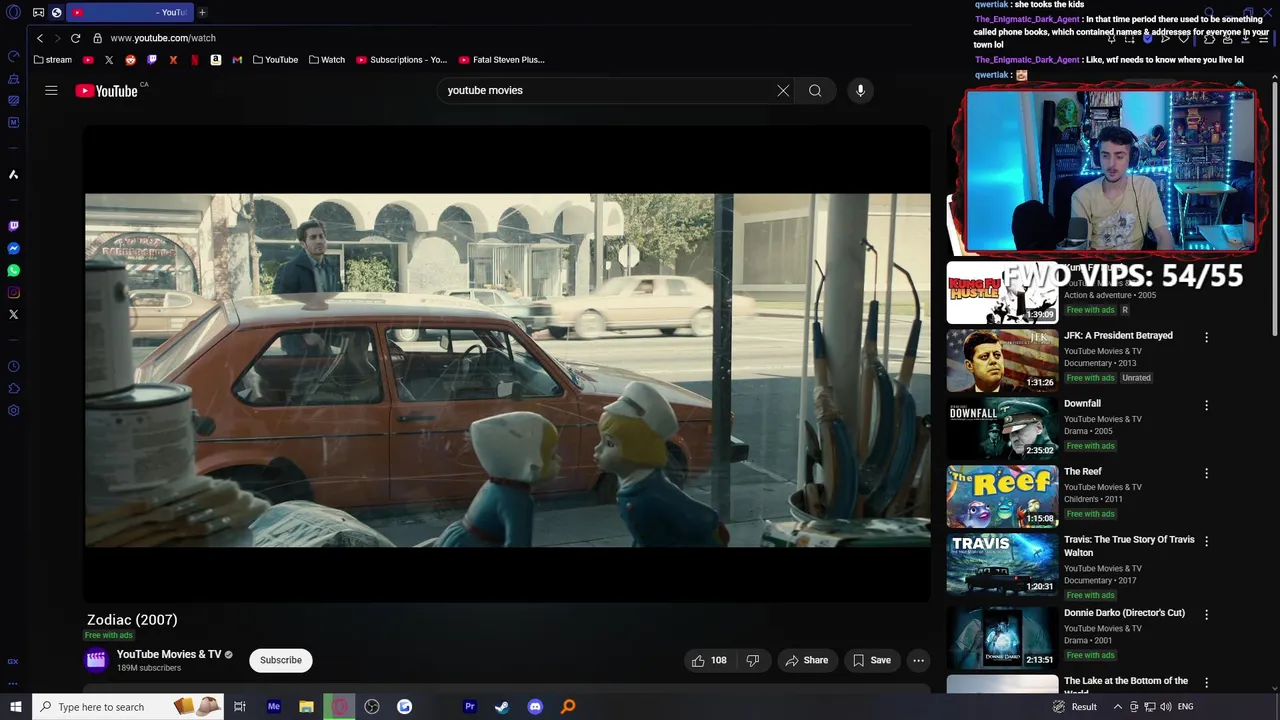
Task: Click the Twitch bookmark icon
Action: pos(152,60)
